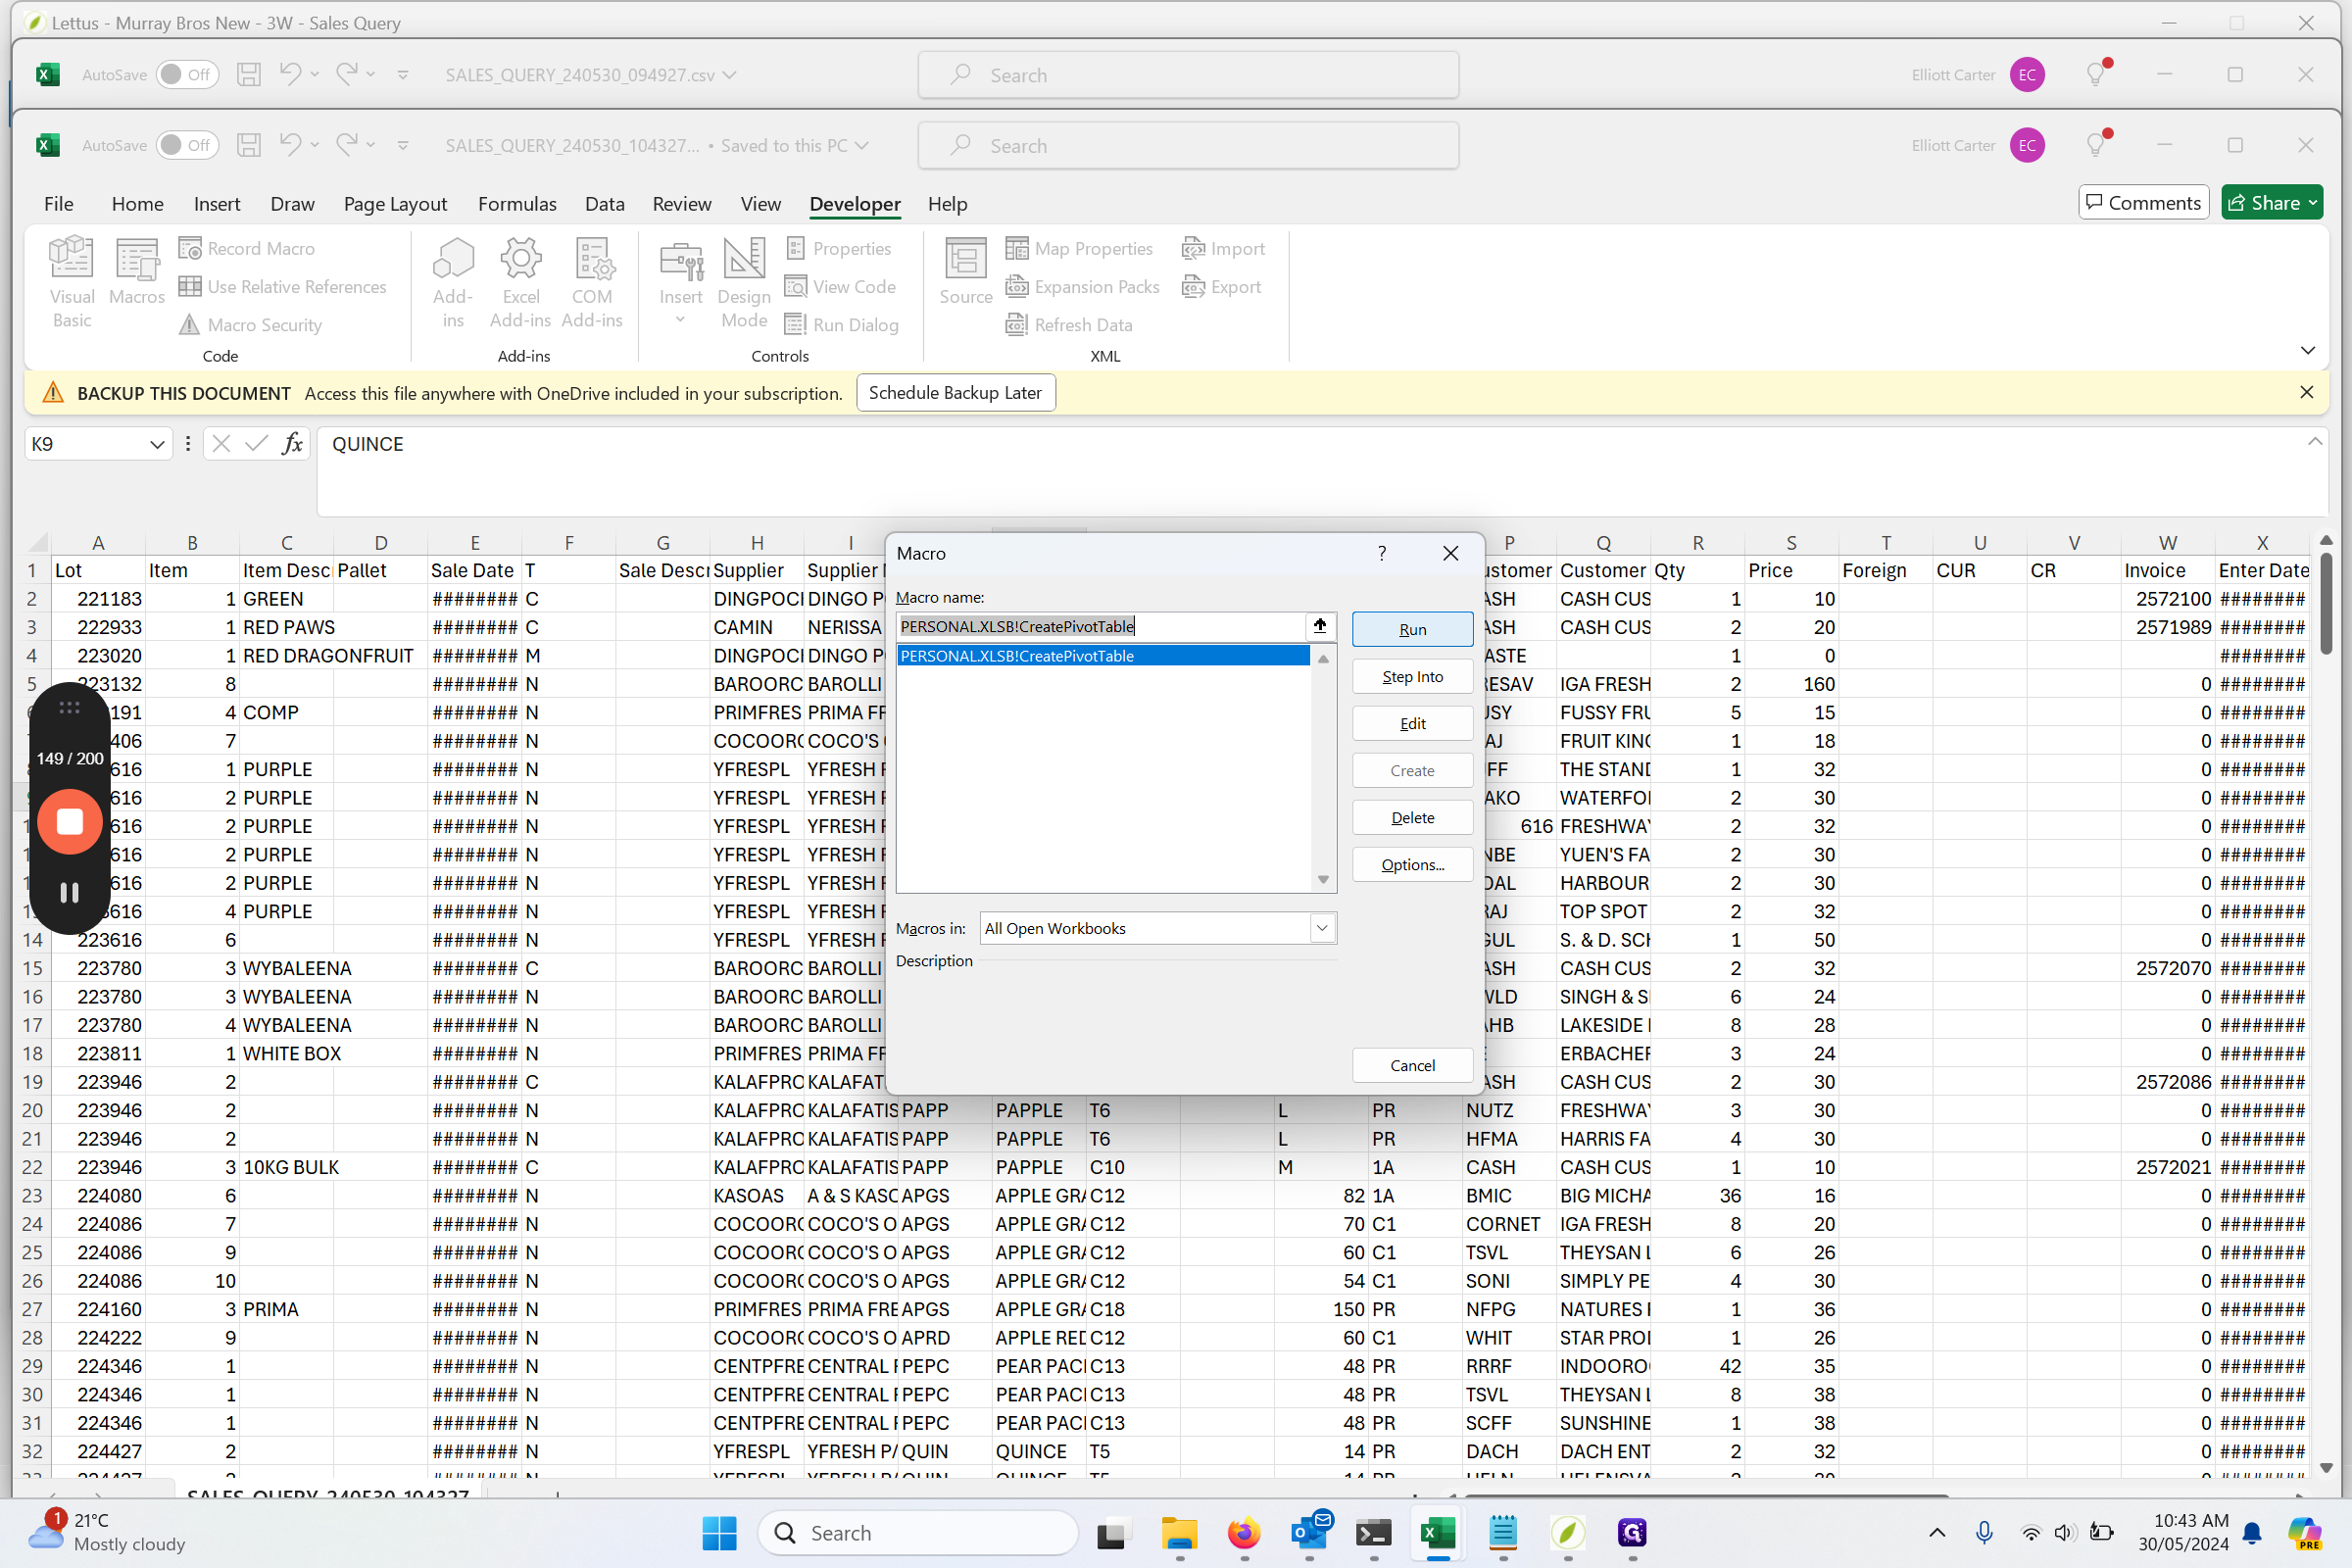The image size is (2352, 1568).
Task: Open the 'Macros in' dropdown
Action: 1322,928
